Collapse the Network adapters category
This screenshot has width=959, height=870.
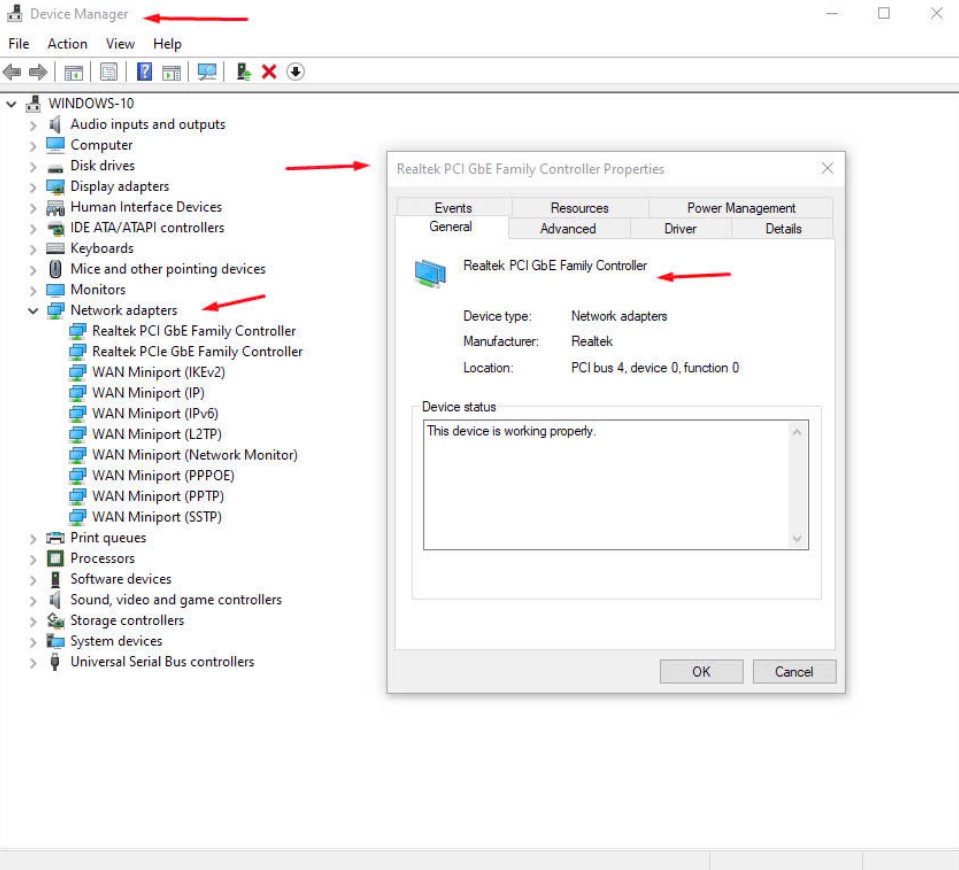[33, 311]
